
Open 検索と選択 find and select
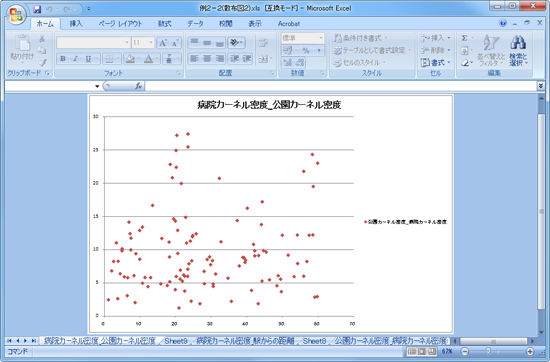tap(518, 51)
